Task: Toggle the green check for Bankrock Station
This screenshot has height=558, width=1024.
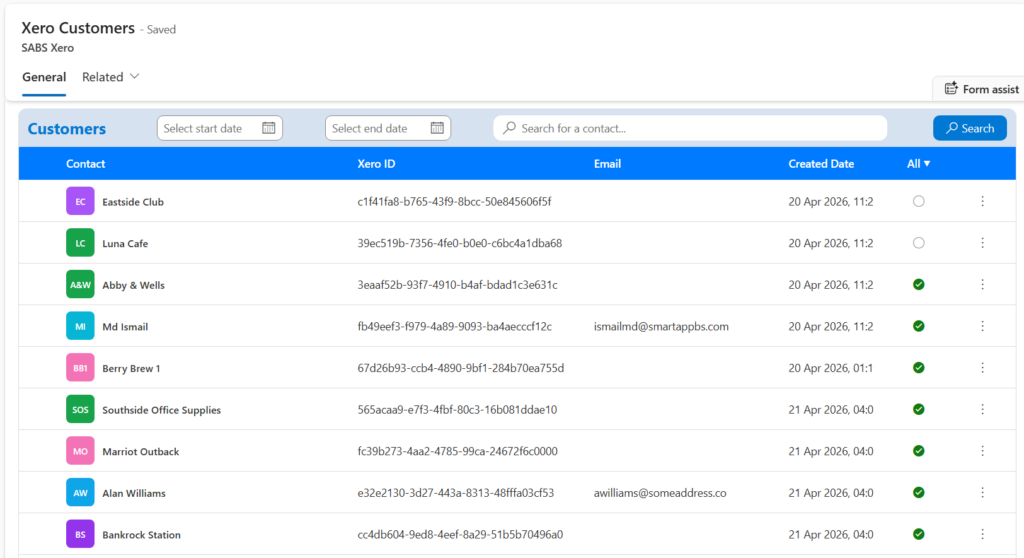Action: pos(918,534)
